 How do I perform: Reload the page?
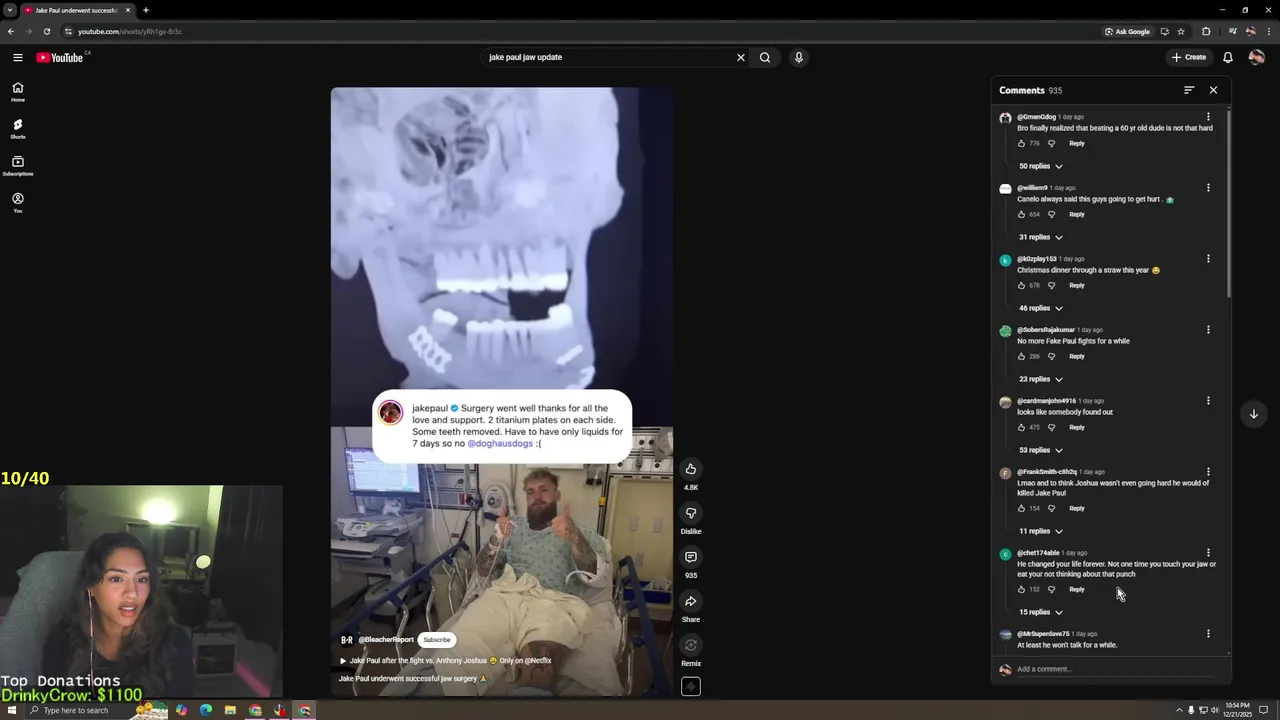46,31
